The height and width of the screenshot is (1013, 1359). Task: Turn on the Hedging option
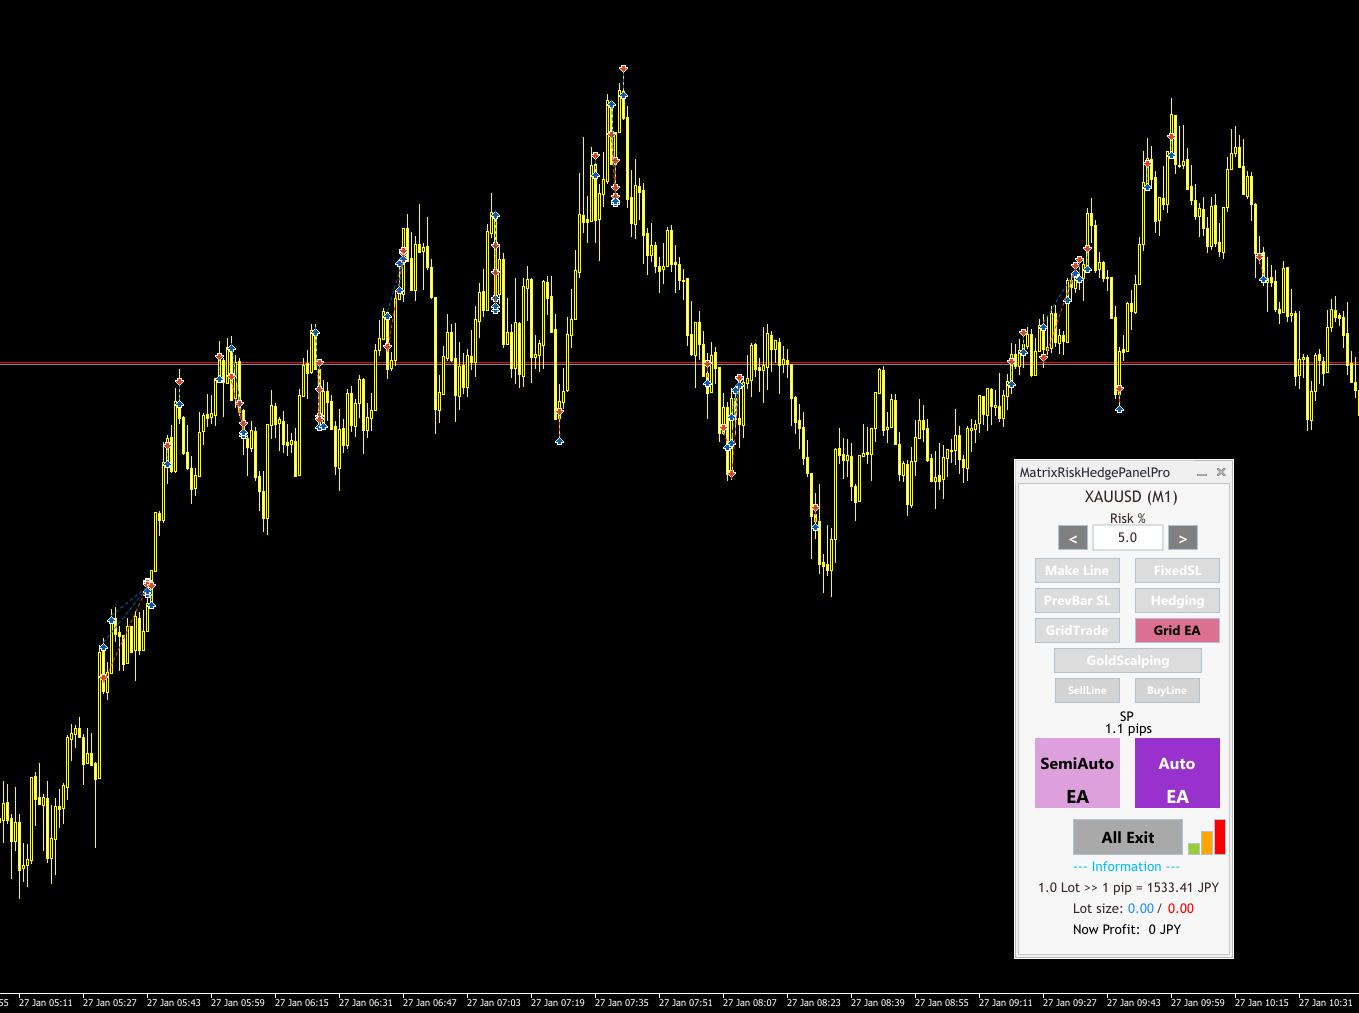click(1177, 601)
